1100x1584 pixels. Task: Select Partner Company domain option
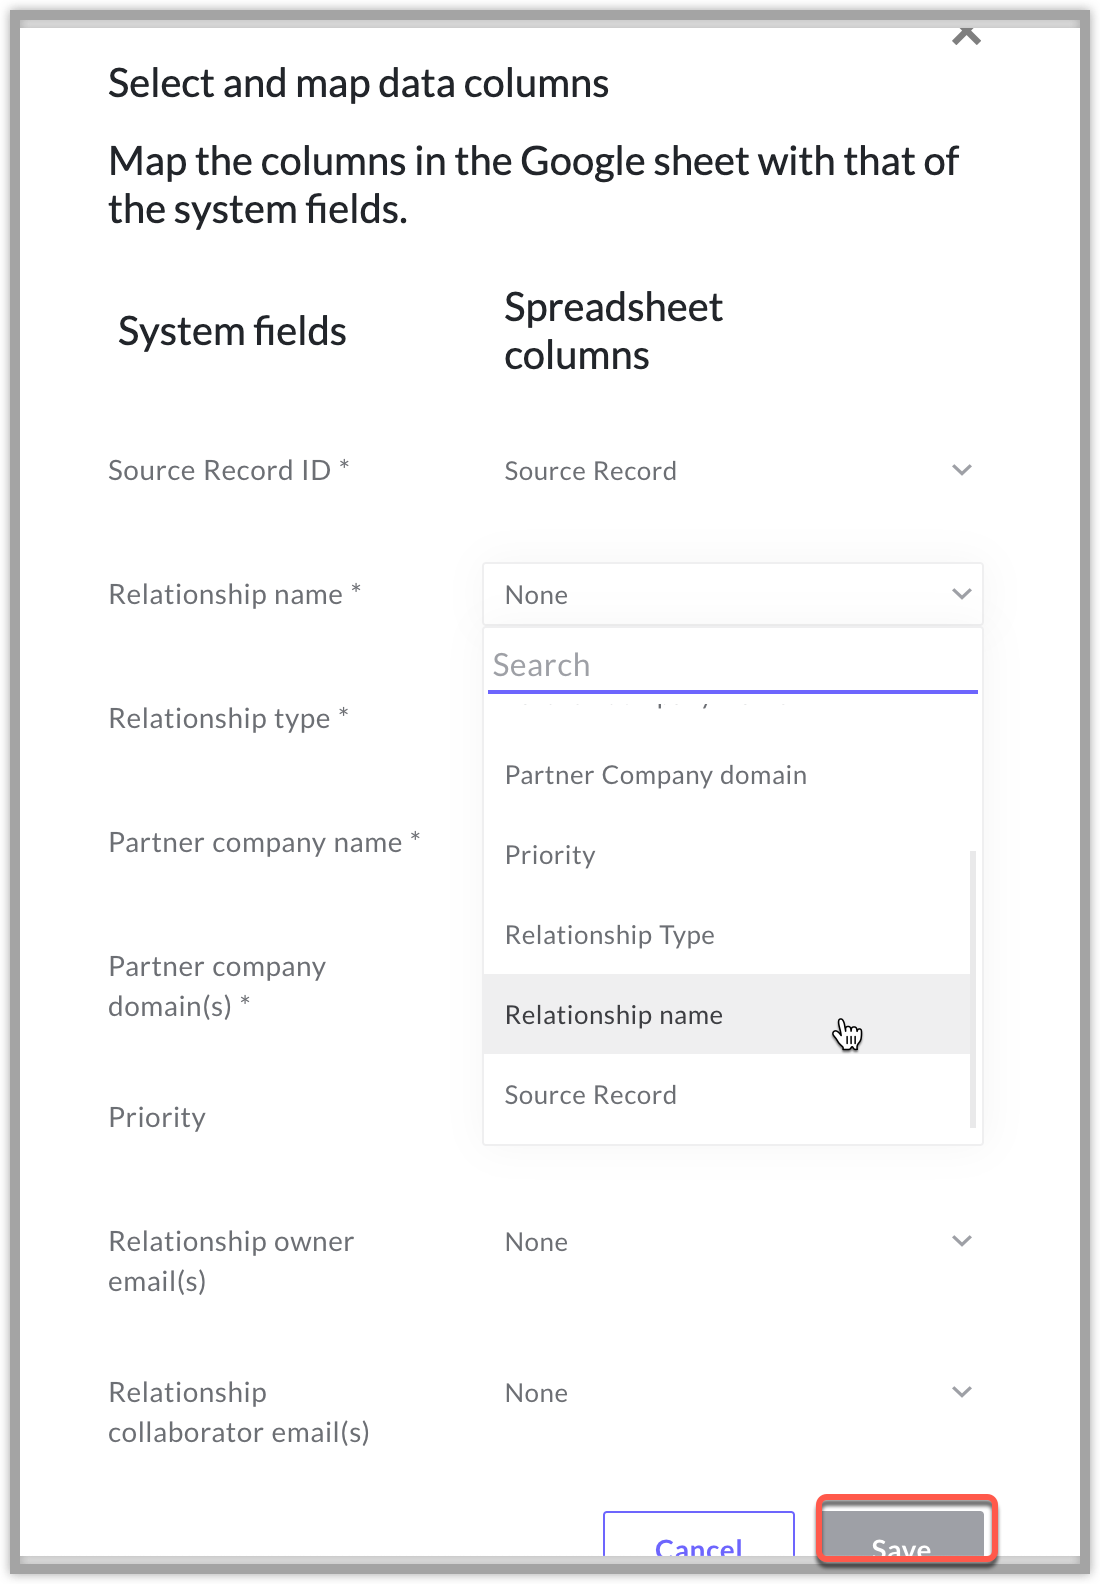[655, 775]
